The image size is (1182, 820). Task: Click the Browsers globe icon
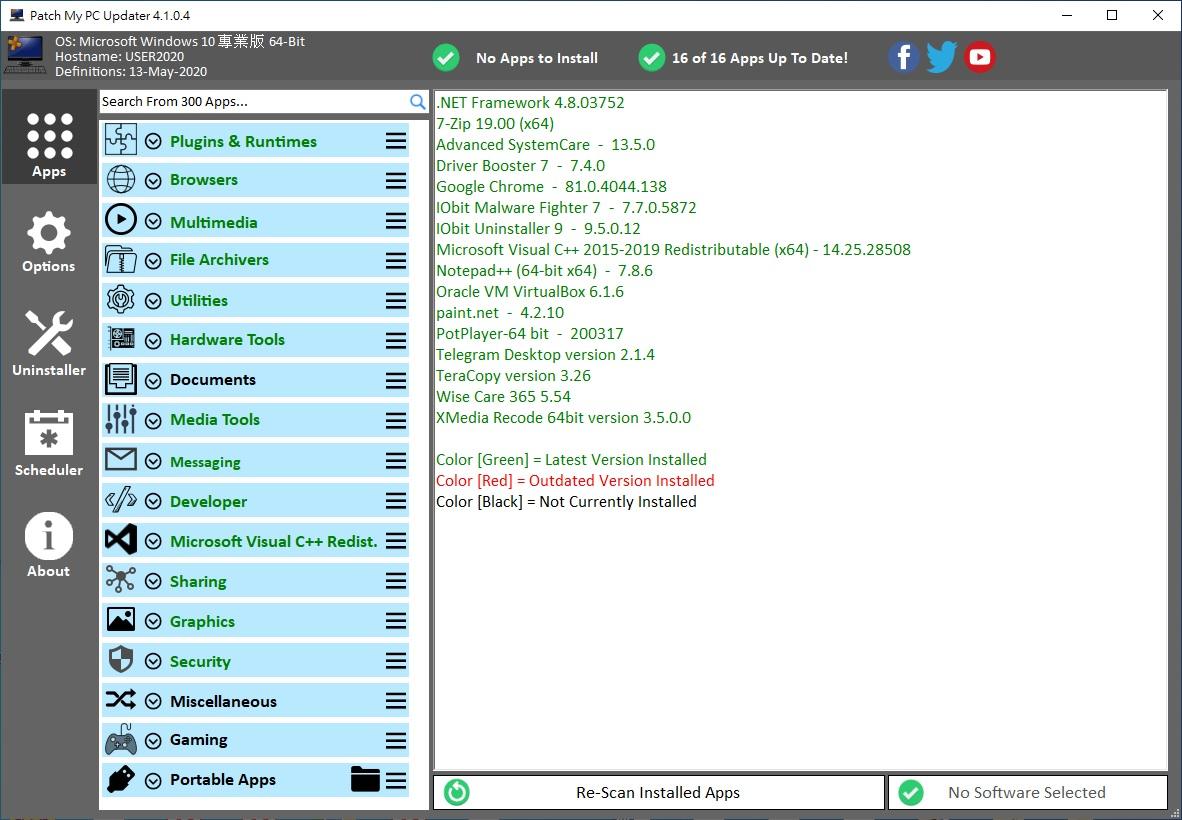pos(121,180)
